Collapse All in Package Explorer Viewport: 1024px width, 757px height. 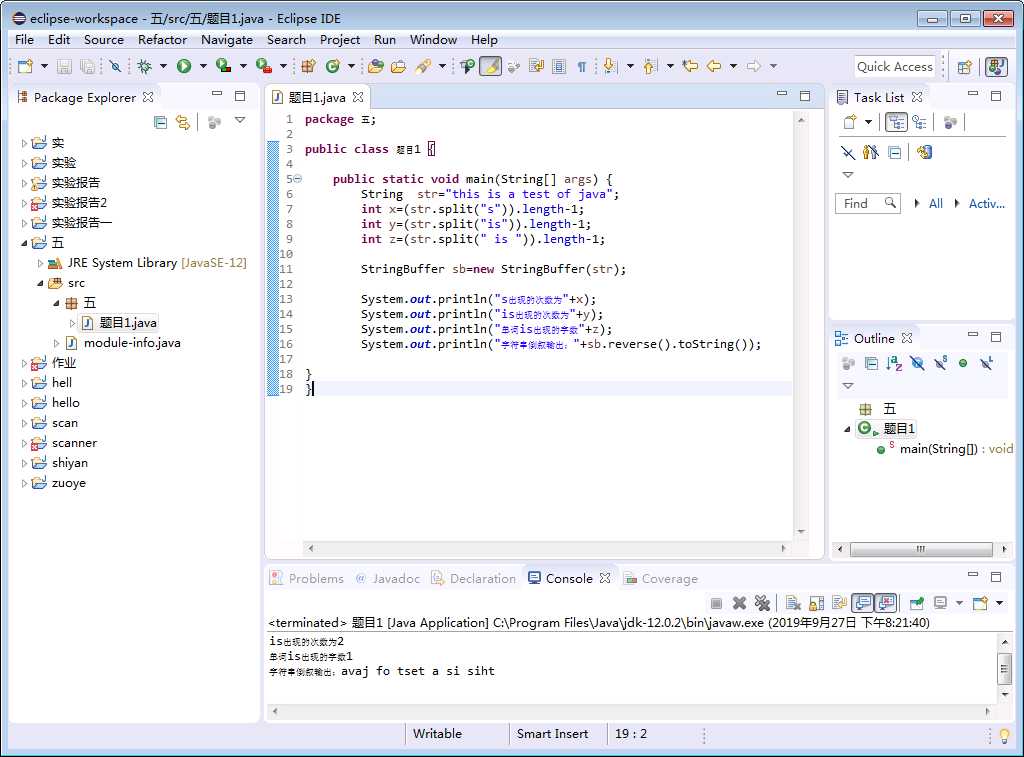pos(160,122)
